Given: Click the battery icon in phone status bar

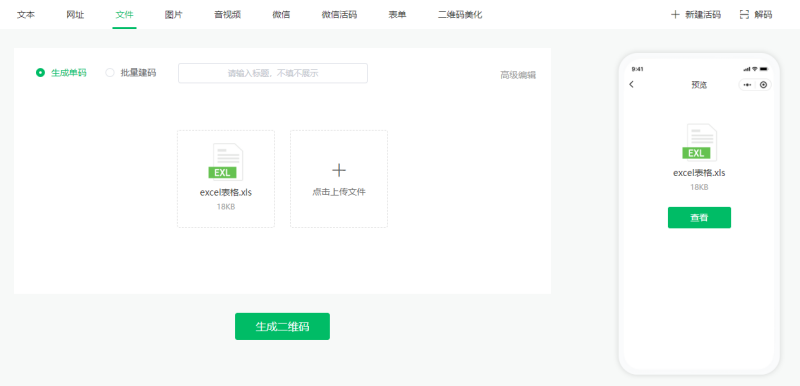Looking at the screenshot, I should pyautogui.click(x=764, y=69).
